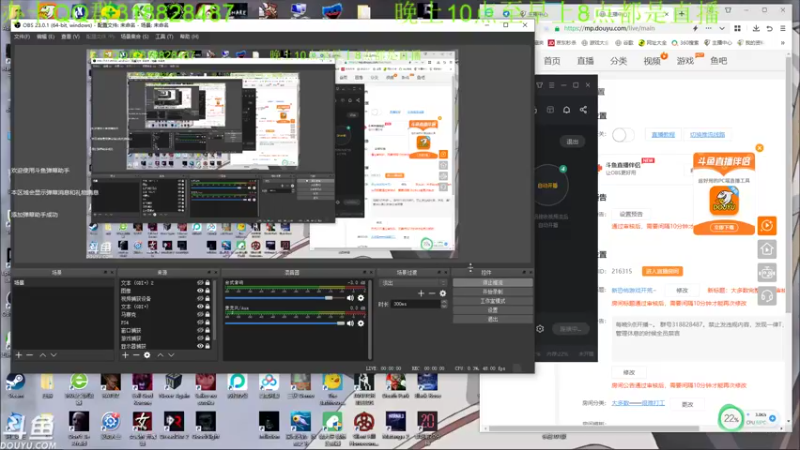Open browser extensions grid icon

click(737, 29)
